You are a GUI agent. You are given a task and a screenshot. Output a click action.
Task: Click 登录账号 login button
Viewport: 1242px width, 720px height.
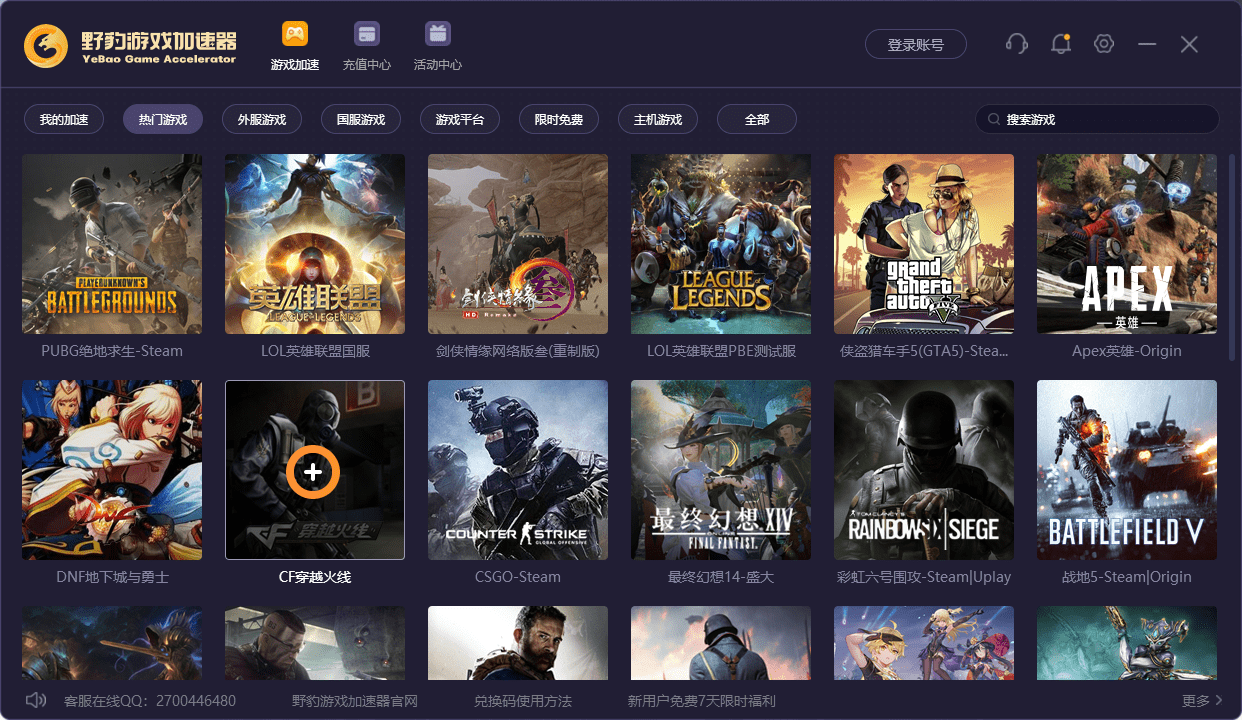[x=916, y=44]
